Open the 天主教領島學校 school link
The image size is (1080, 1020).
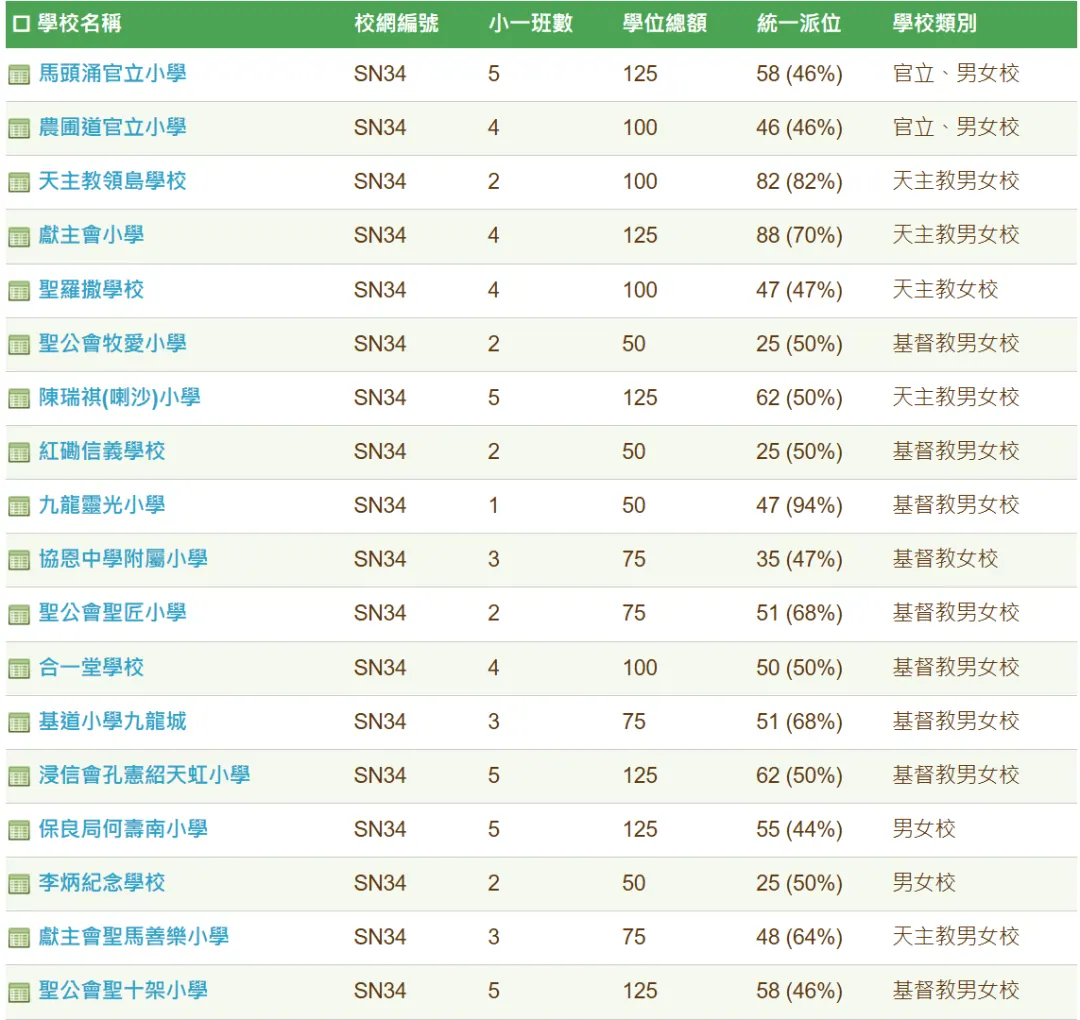112,180
